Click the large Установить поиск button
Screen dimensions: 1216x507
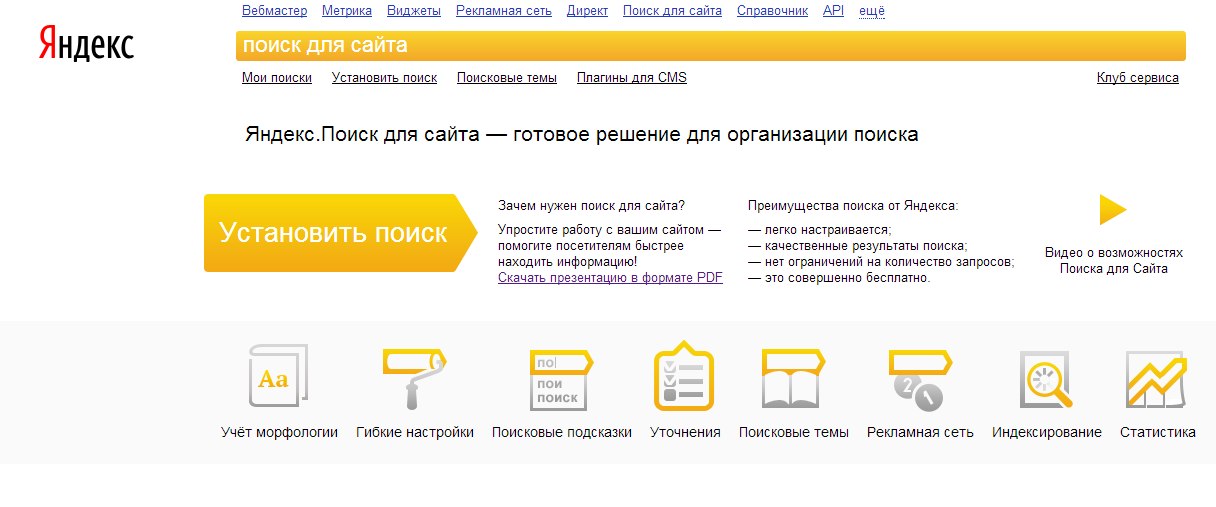pos(340,233)
